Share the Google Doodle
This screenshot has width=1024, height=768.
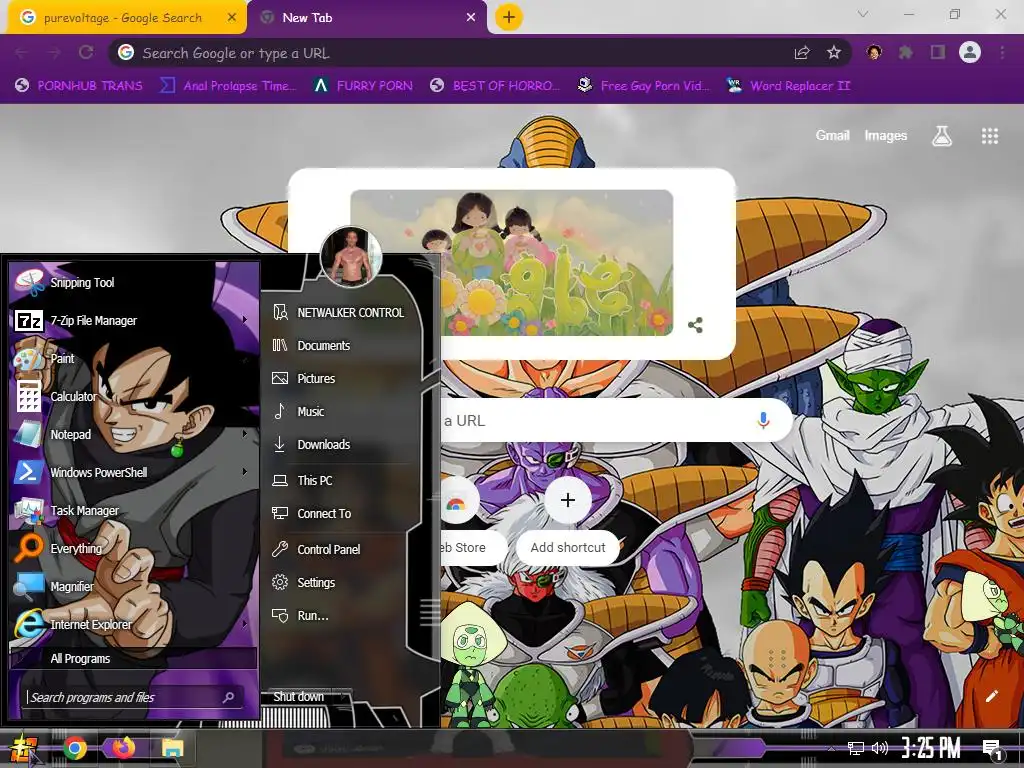tap(696, 325)
